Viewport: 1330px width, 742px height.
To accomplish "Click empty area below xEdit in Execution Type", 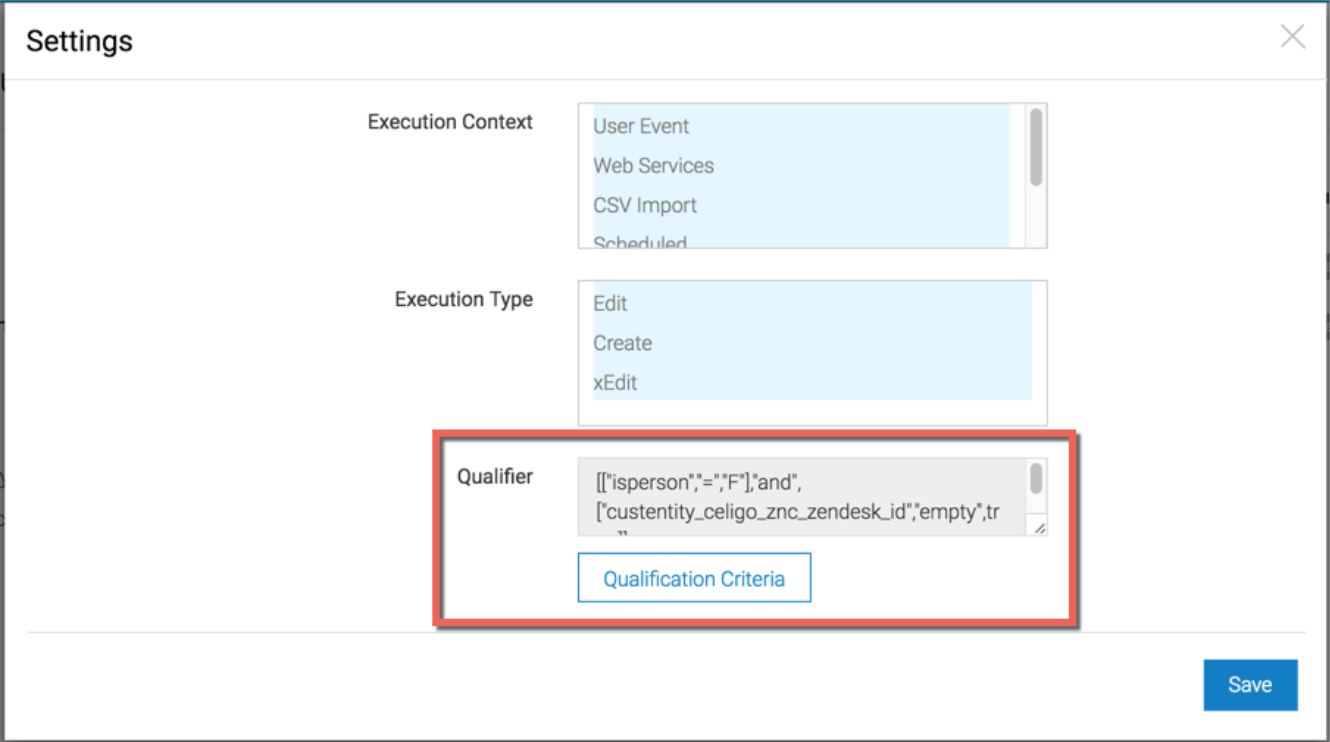I will [x=812, y=412].
